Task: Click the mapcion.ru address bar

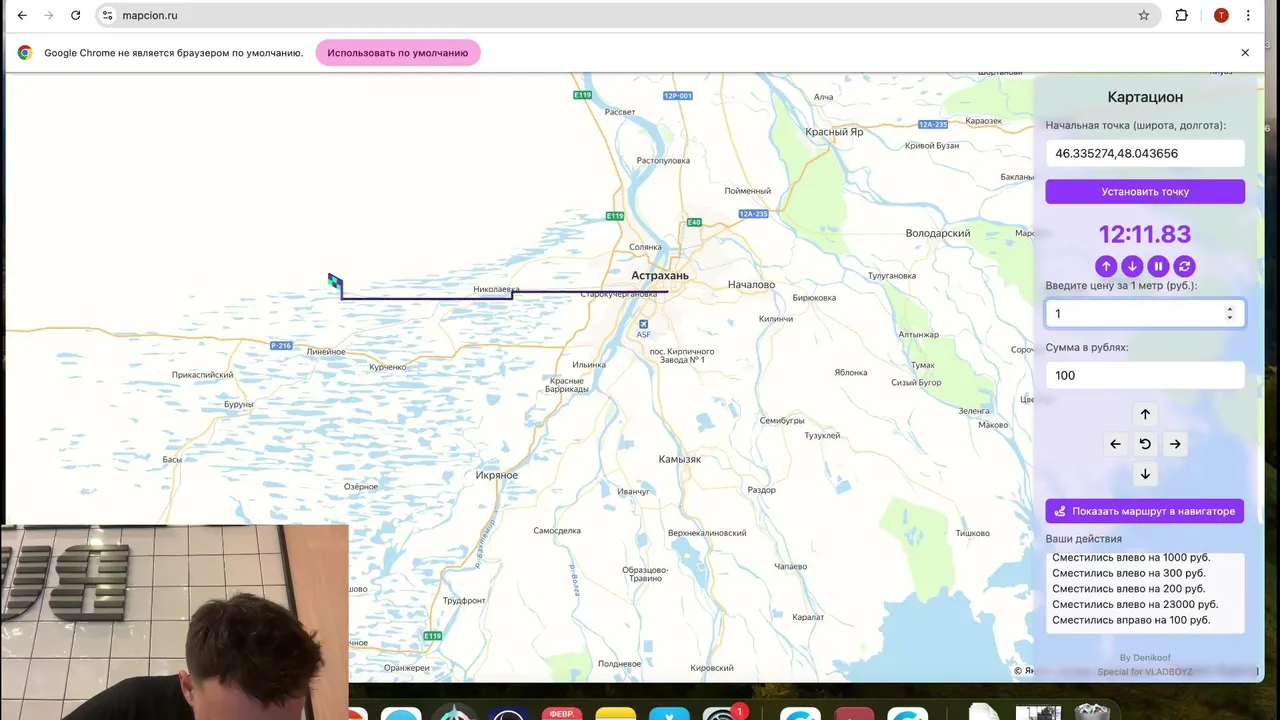Action: click(630, 15)
